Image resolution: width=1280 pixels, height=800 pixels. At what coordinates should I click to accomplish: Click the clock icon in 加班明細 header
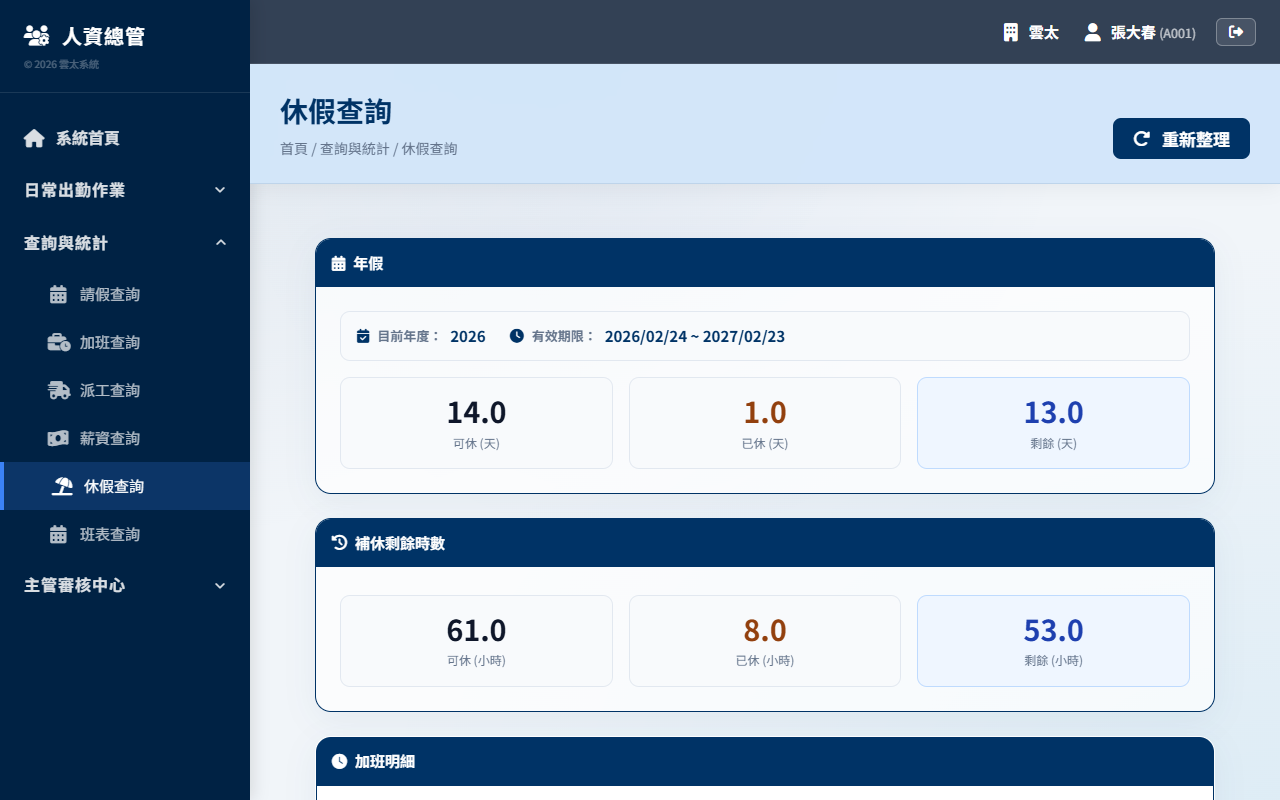click(x=339, y=762)
